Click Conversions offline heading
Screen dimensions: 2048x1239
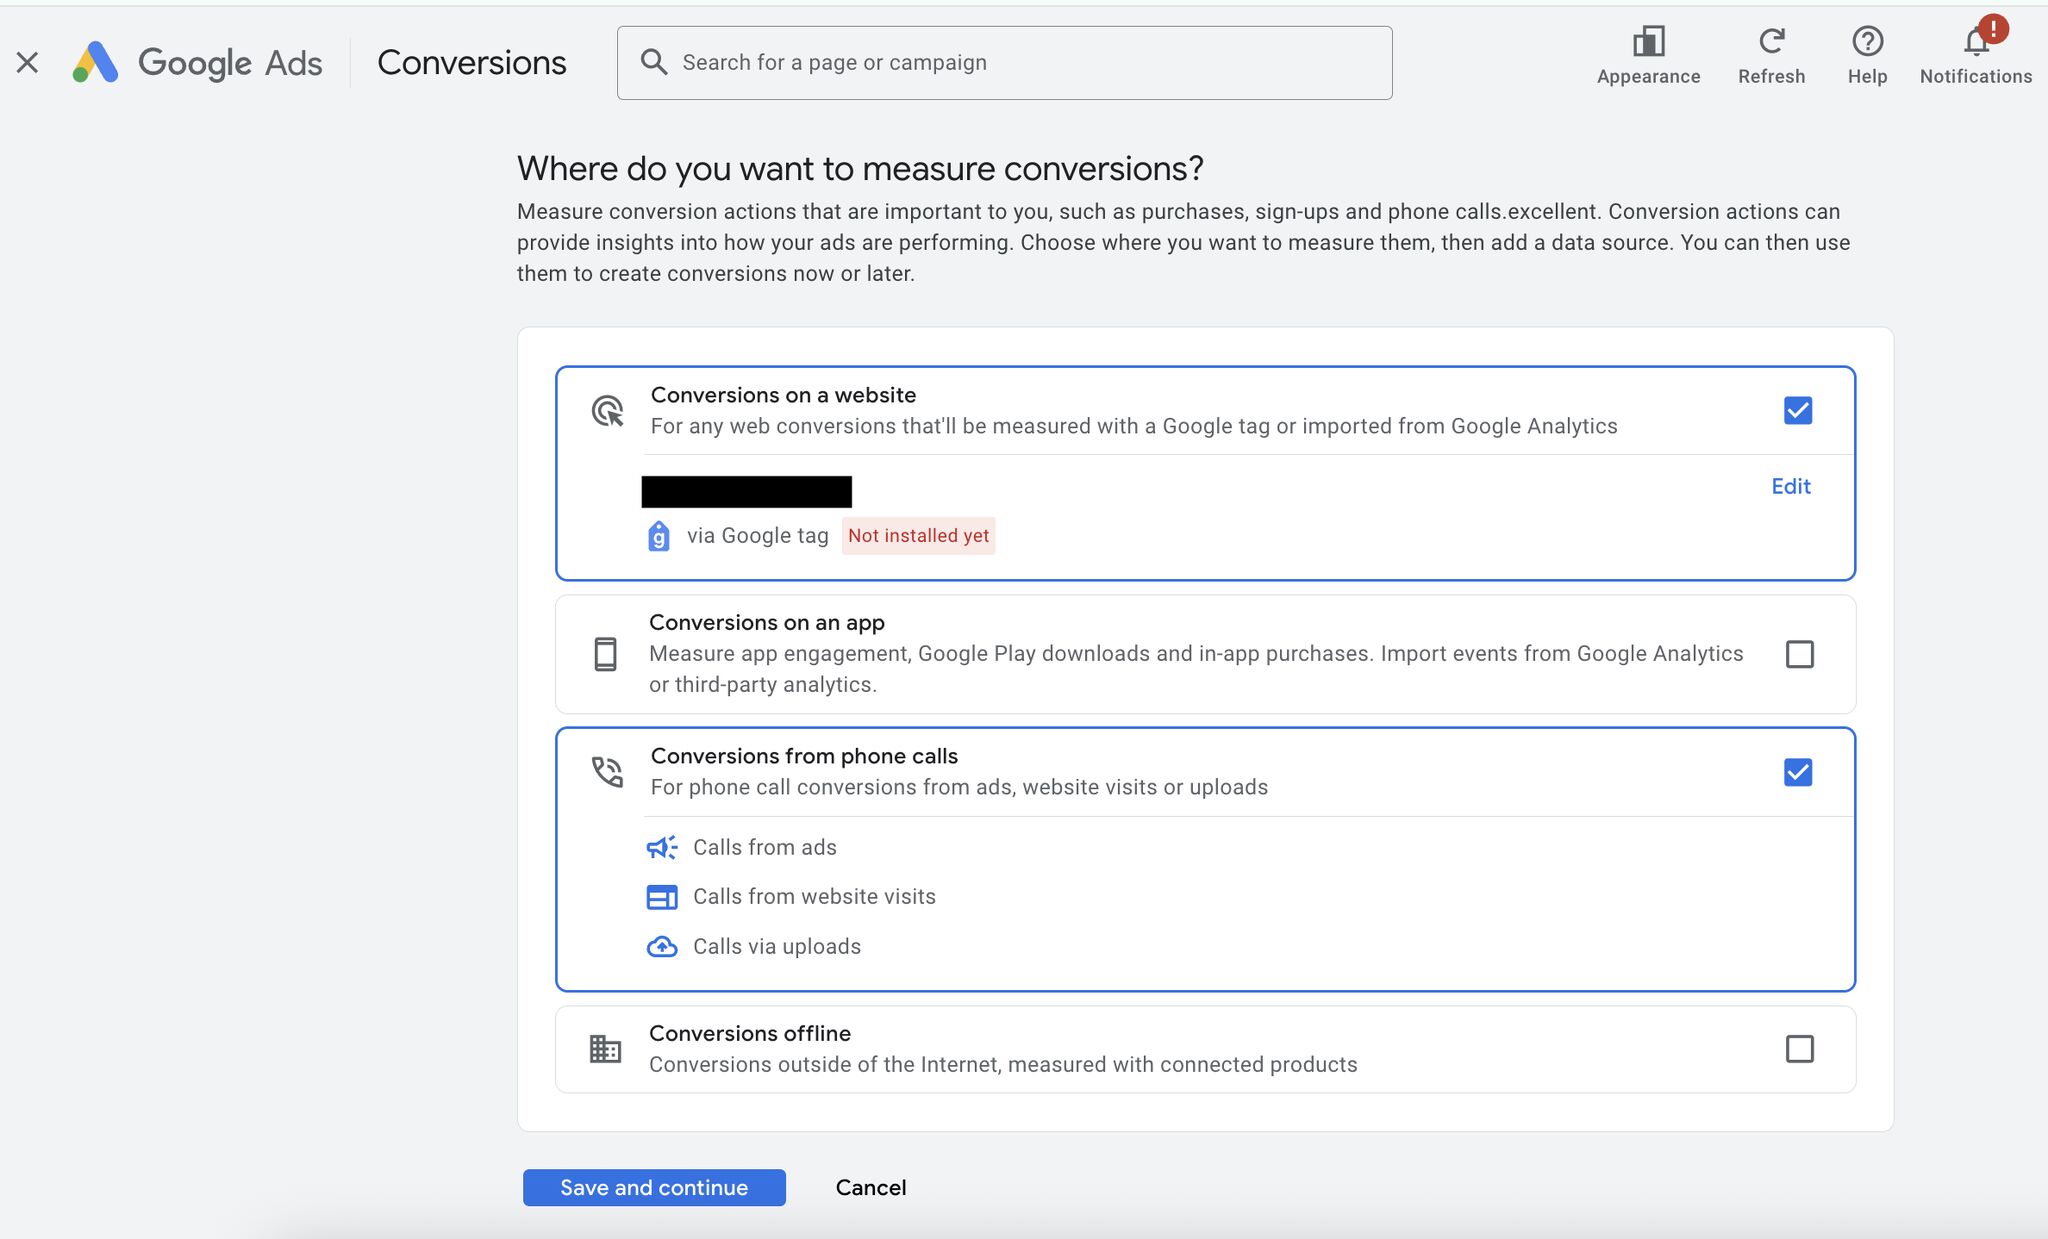750,1033
